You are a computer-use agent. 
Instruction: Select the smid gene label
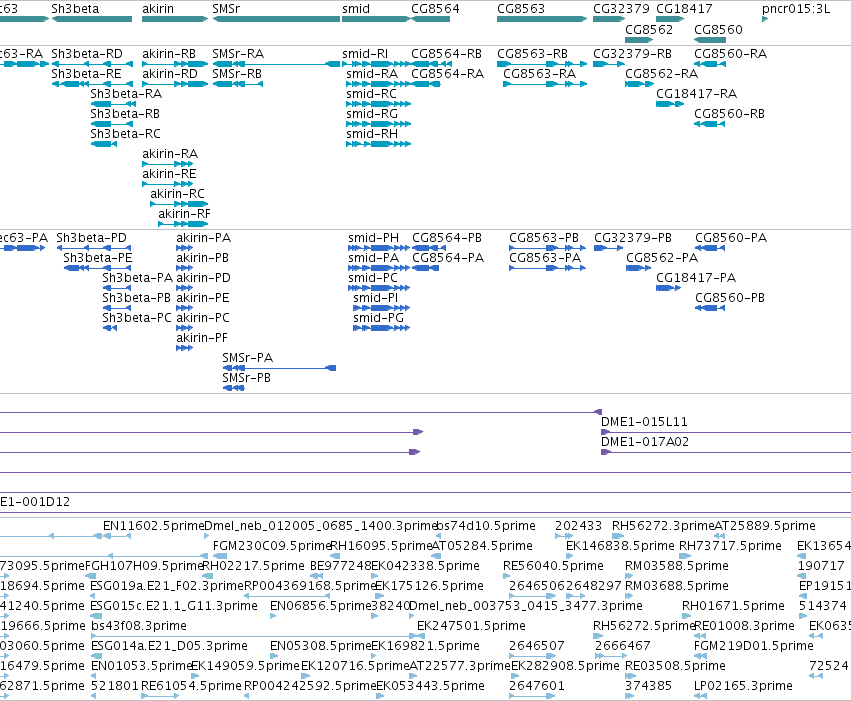[x=355, y=9]
